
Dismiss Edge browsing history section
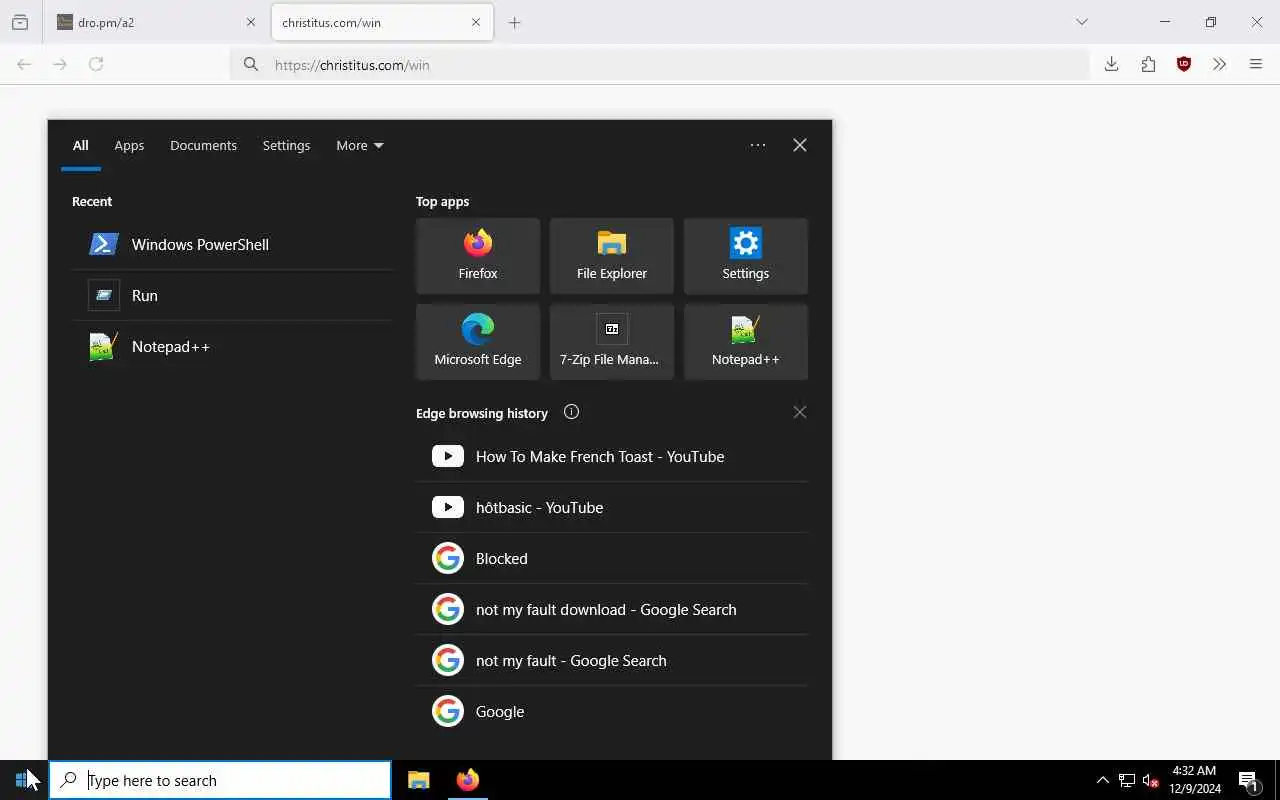coord(799,412)
